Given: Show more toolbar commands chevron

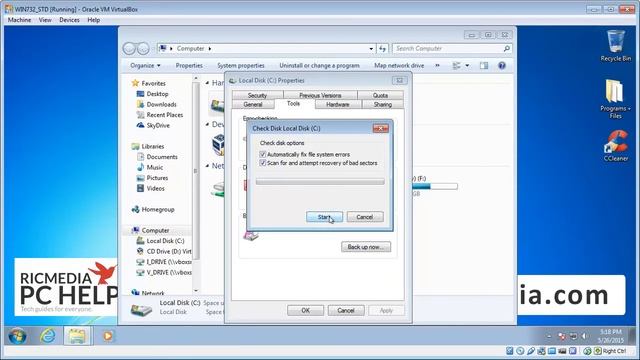Looking at the screenshot, I should point(438,65).
